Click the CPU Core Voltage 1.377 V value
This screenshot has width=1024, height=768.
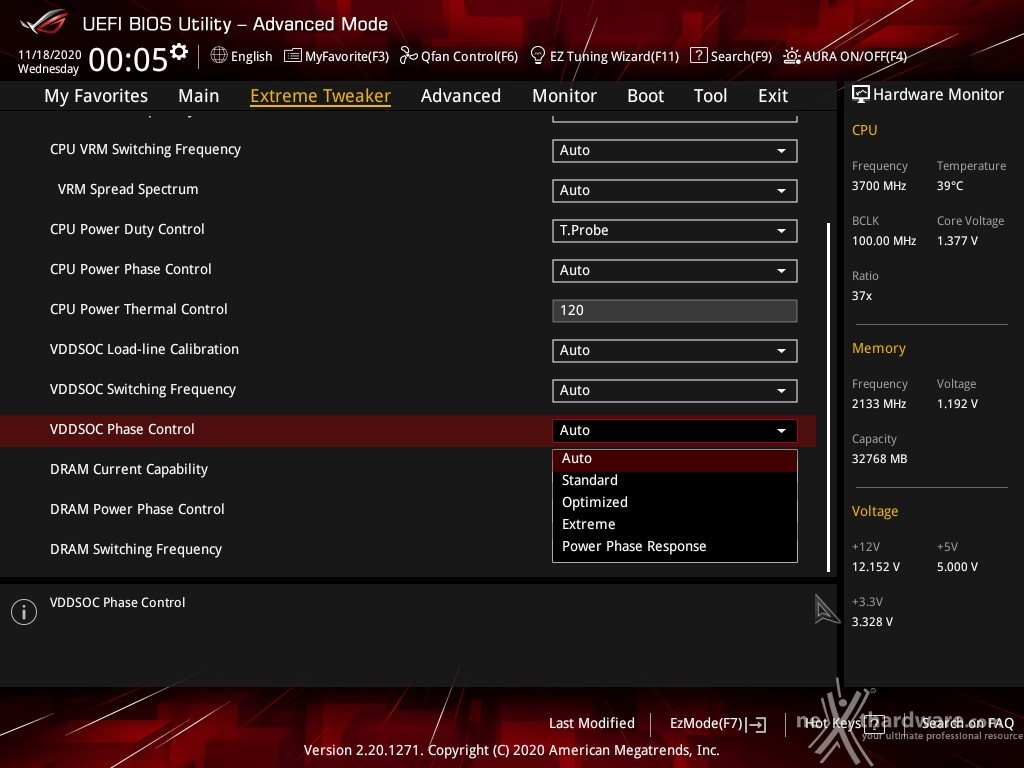click(x=957, y=241)
